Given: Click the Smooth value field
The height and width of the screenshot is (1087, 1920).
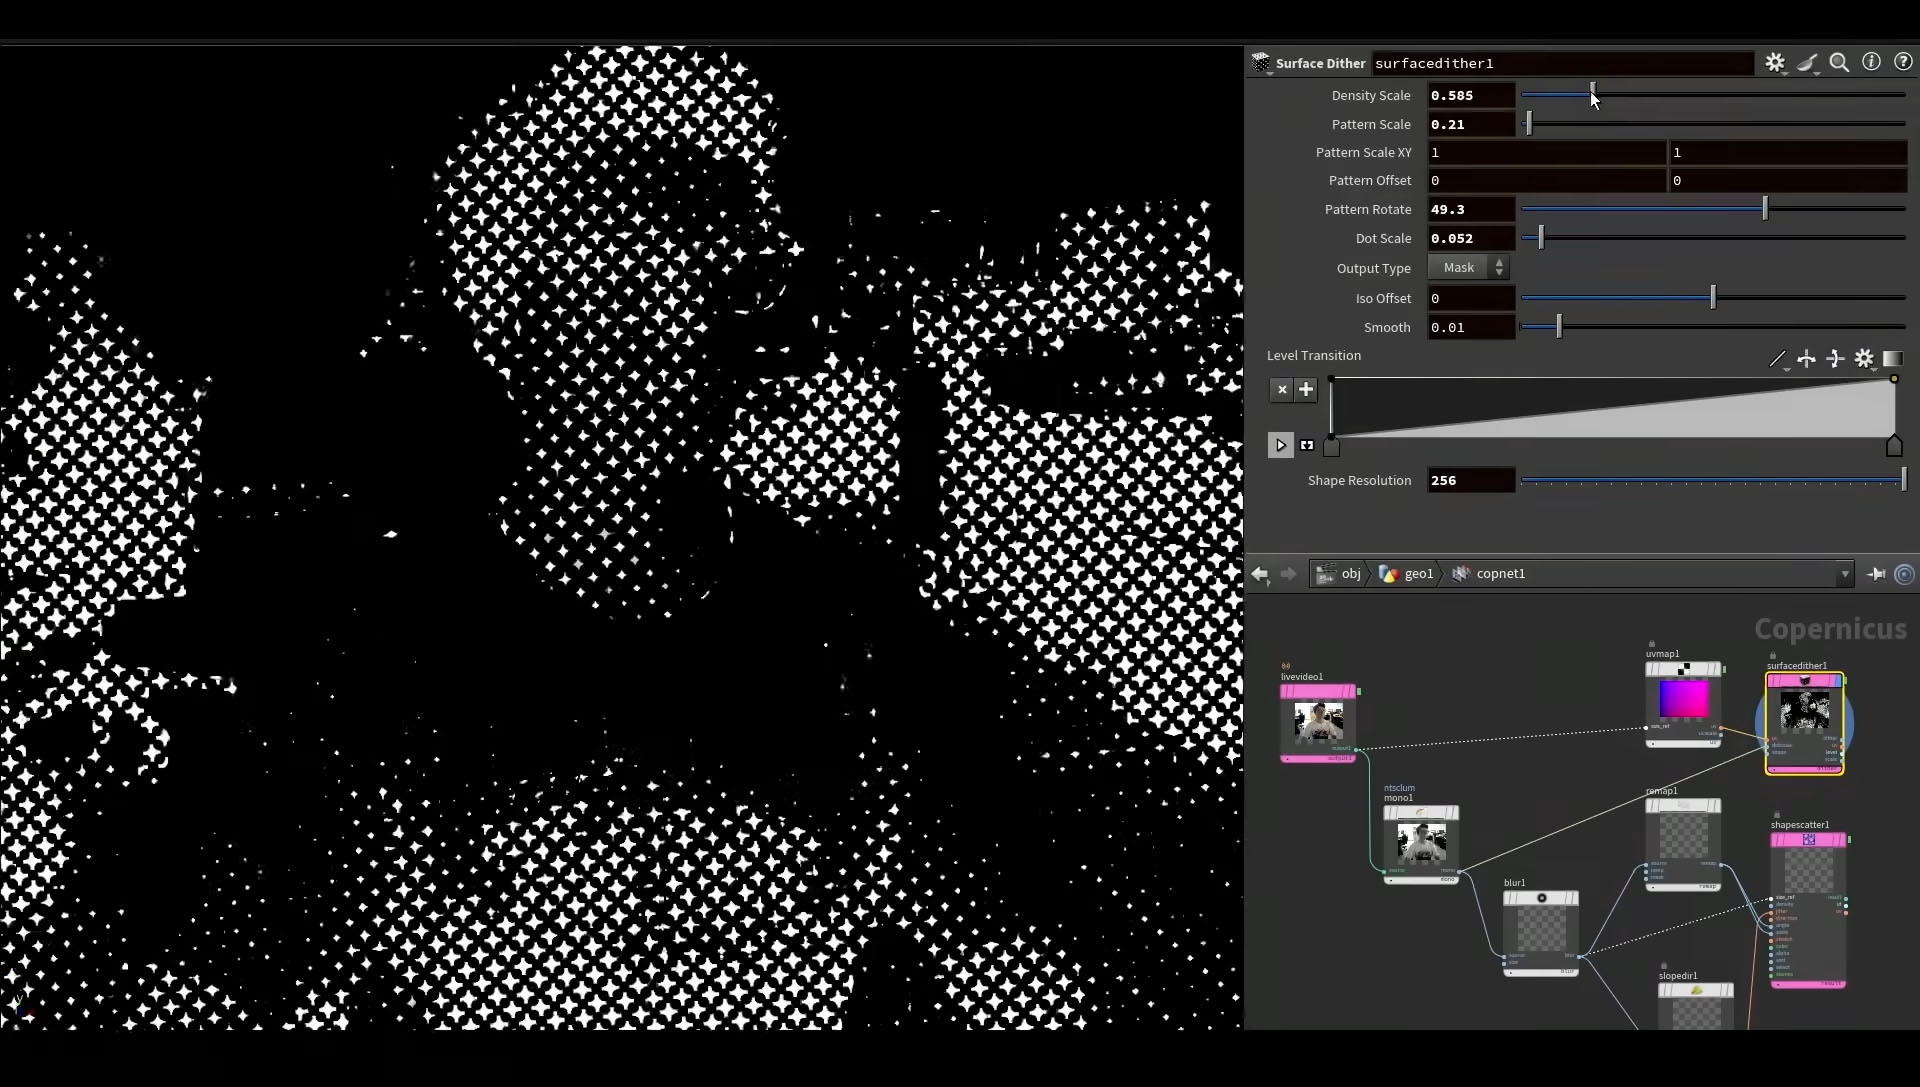Looking at the screenshot, I should [x=1471, y=327].
